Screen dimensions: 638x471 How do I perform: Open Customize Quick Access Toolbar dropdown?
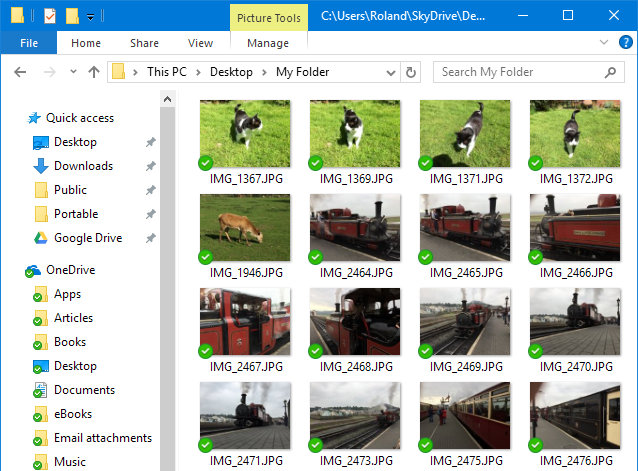pos(91,16)
